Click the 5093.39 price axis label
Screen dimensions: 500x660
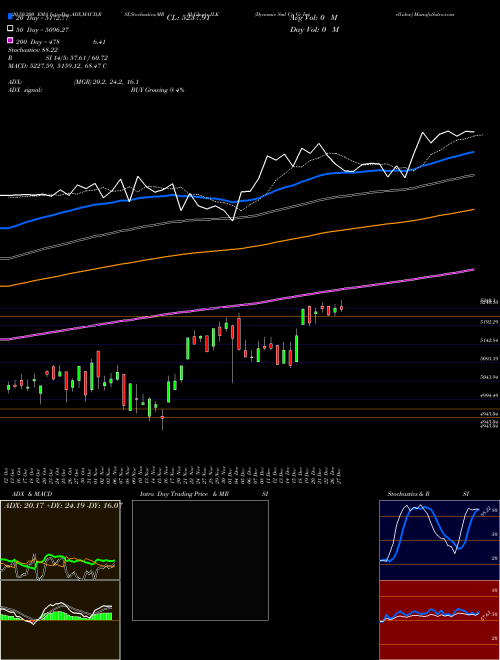(x=489, y=359)
